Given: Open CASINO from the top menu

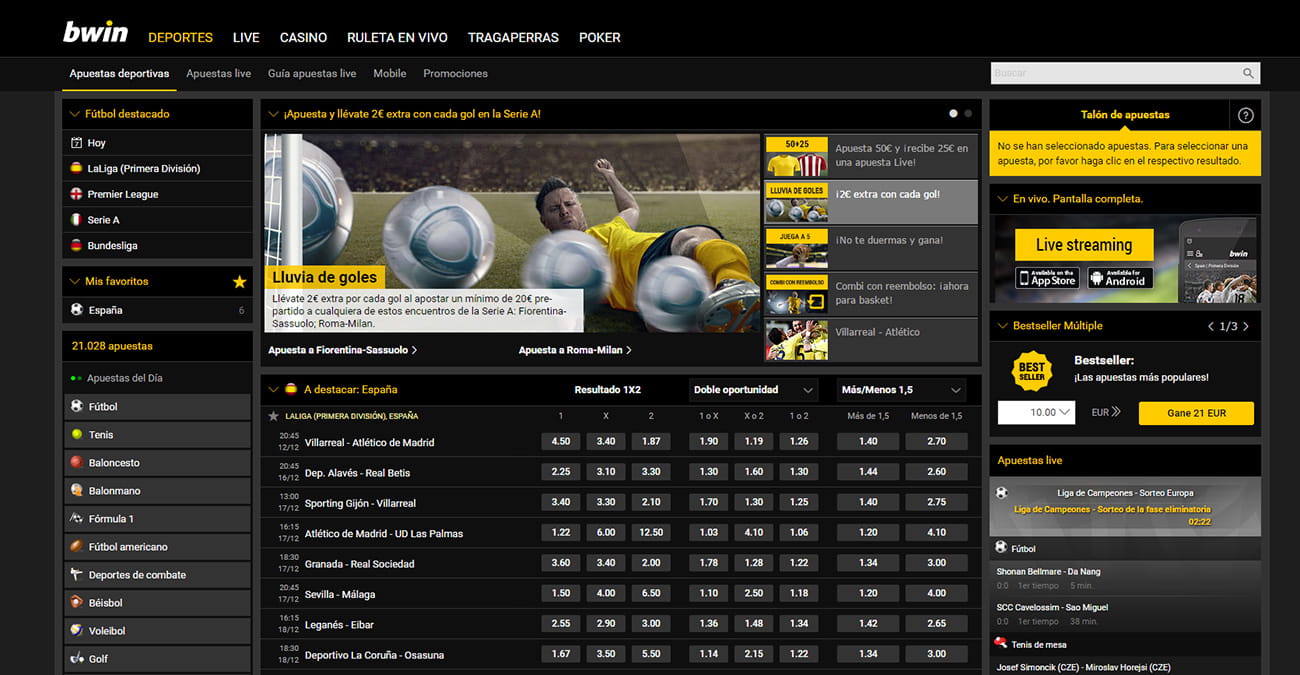Looking at the screenshot, I should [302, 37].
